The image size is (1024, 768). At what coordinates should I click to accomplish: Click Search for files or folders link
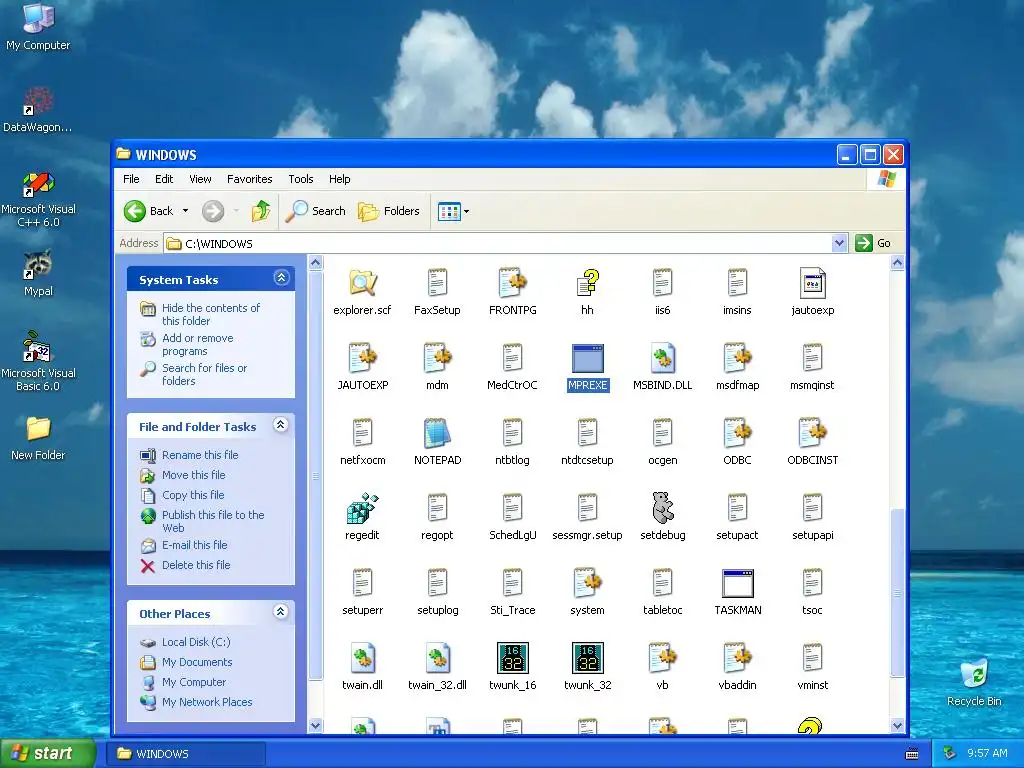pyautogui.click(x=204, y=374)
